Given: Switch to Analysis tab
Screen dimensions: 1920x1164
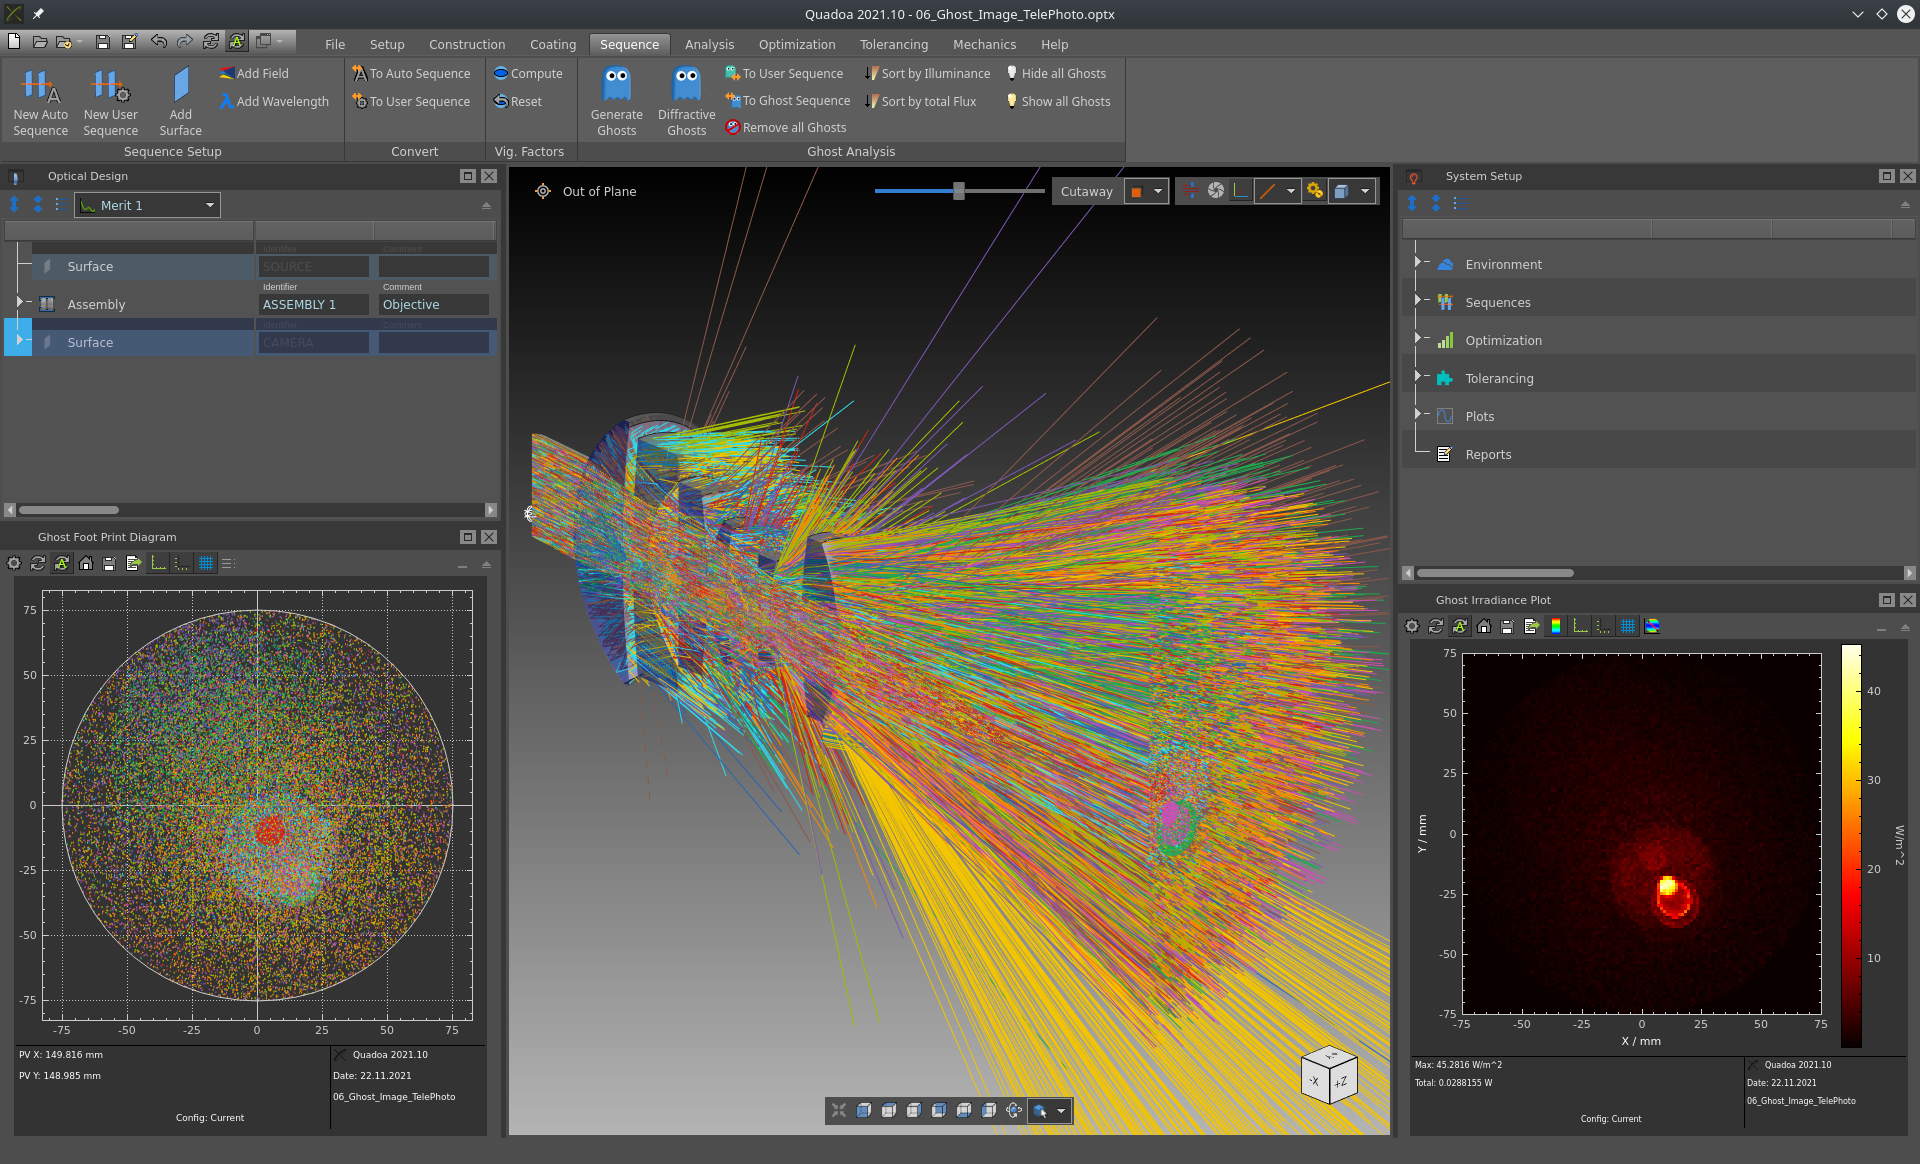Looking at the screenshot, I should point(709,44).
